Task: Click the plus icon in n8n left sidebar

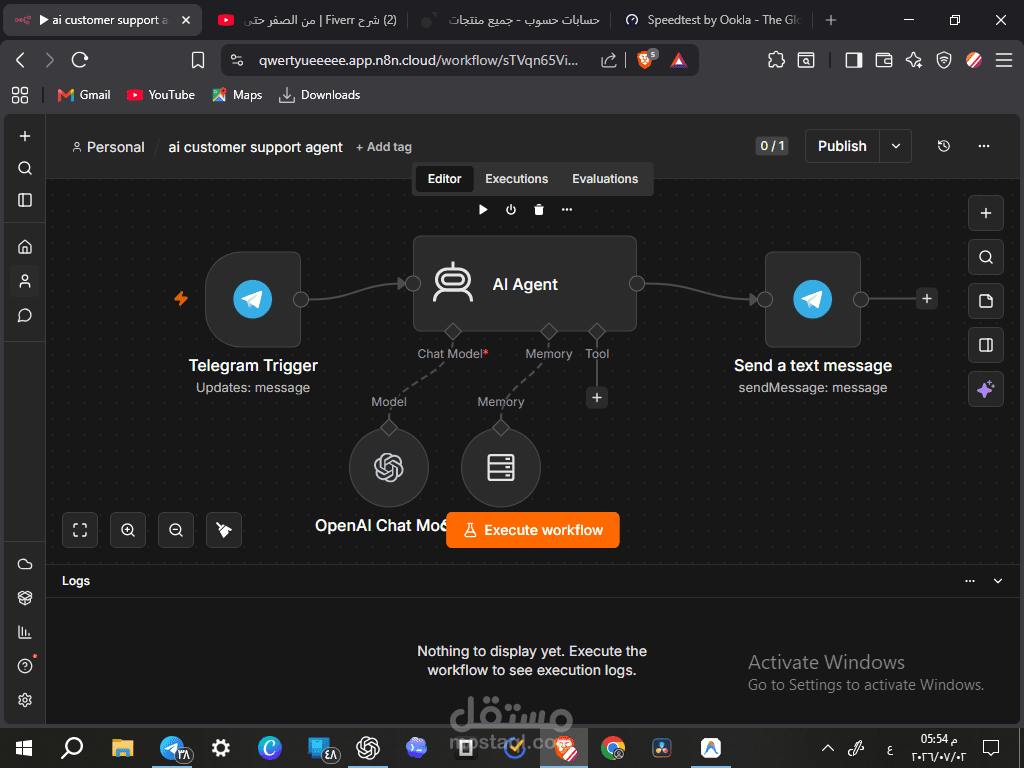Action: (25, 136)
